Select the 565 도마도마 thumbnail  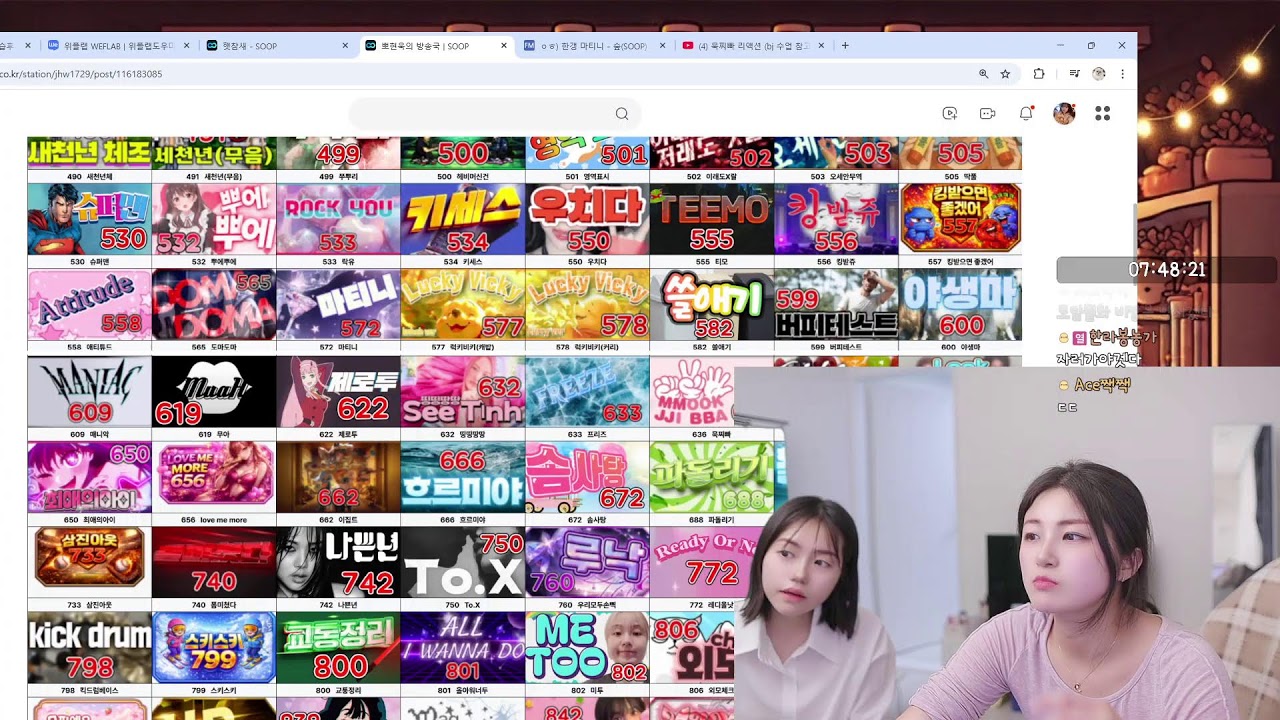[x=214, y=304]
